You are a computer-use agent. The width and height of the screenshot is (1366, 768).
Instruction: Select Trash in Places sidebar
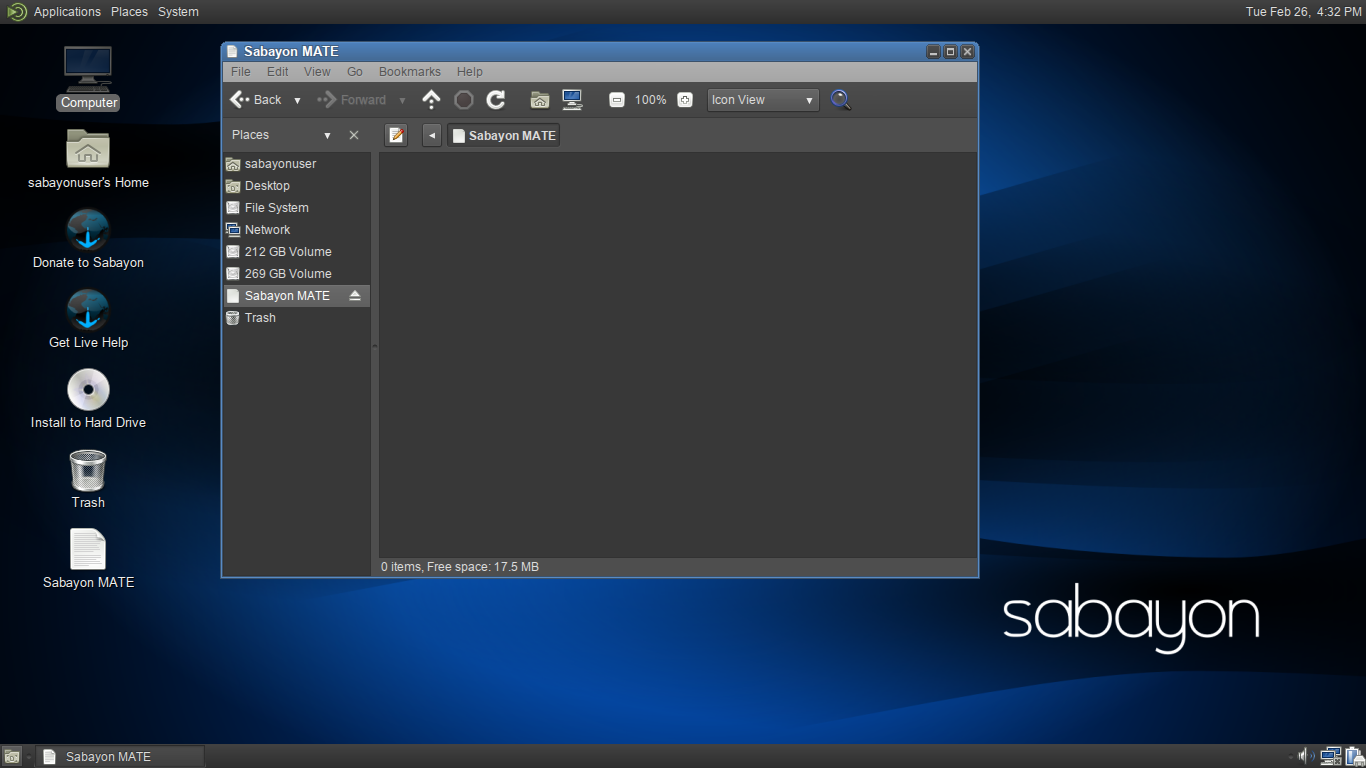point(296,318)
